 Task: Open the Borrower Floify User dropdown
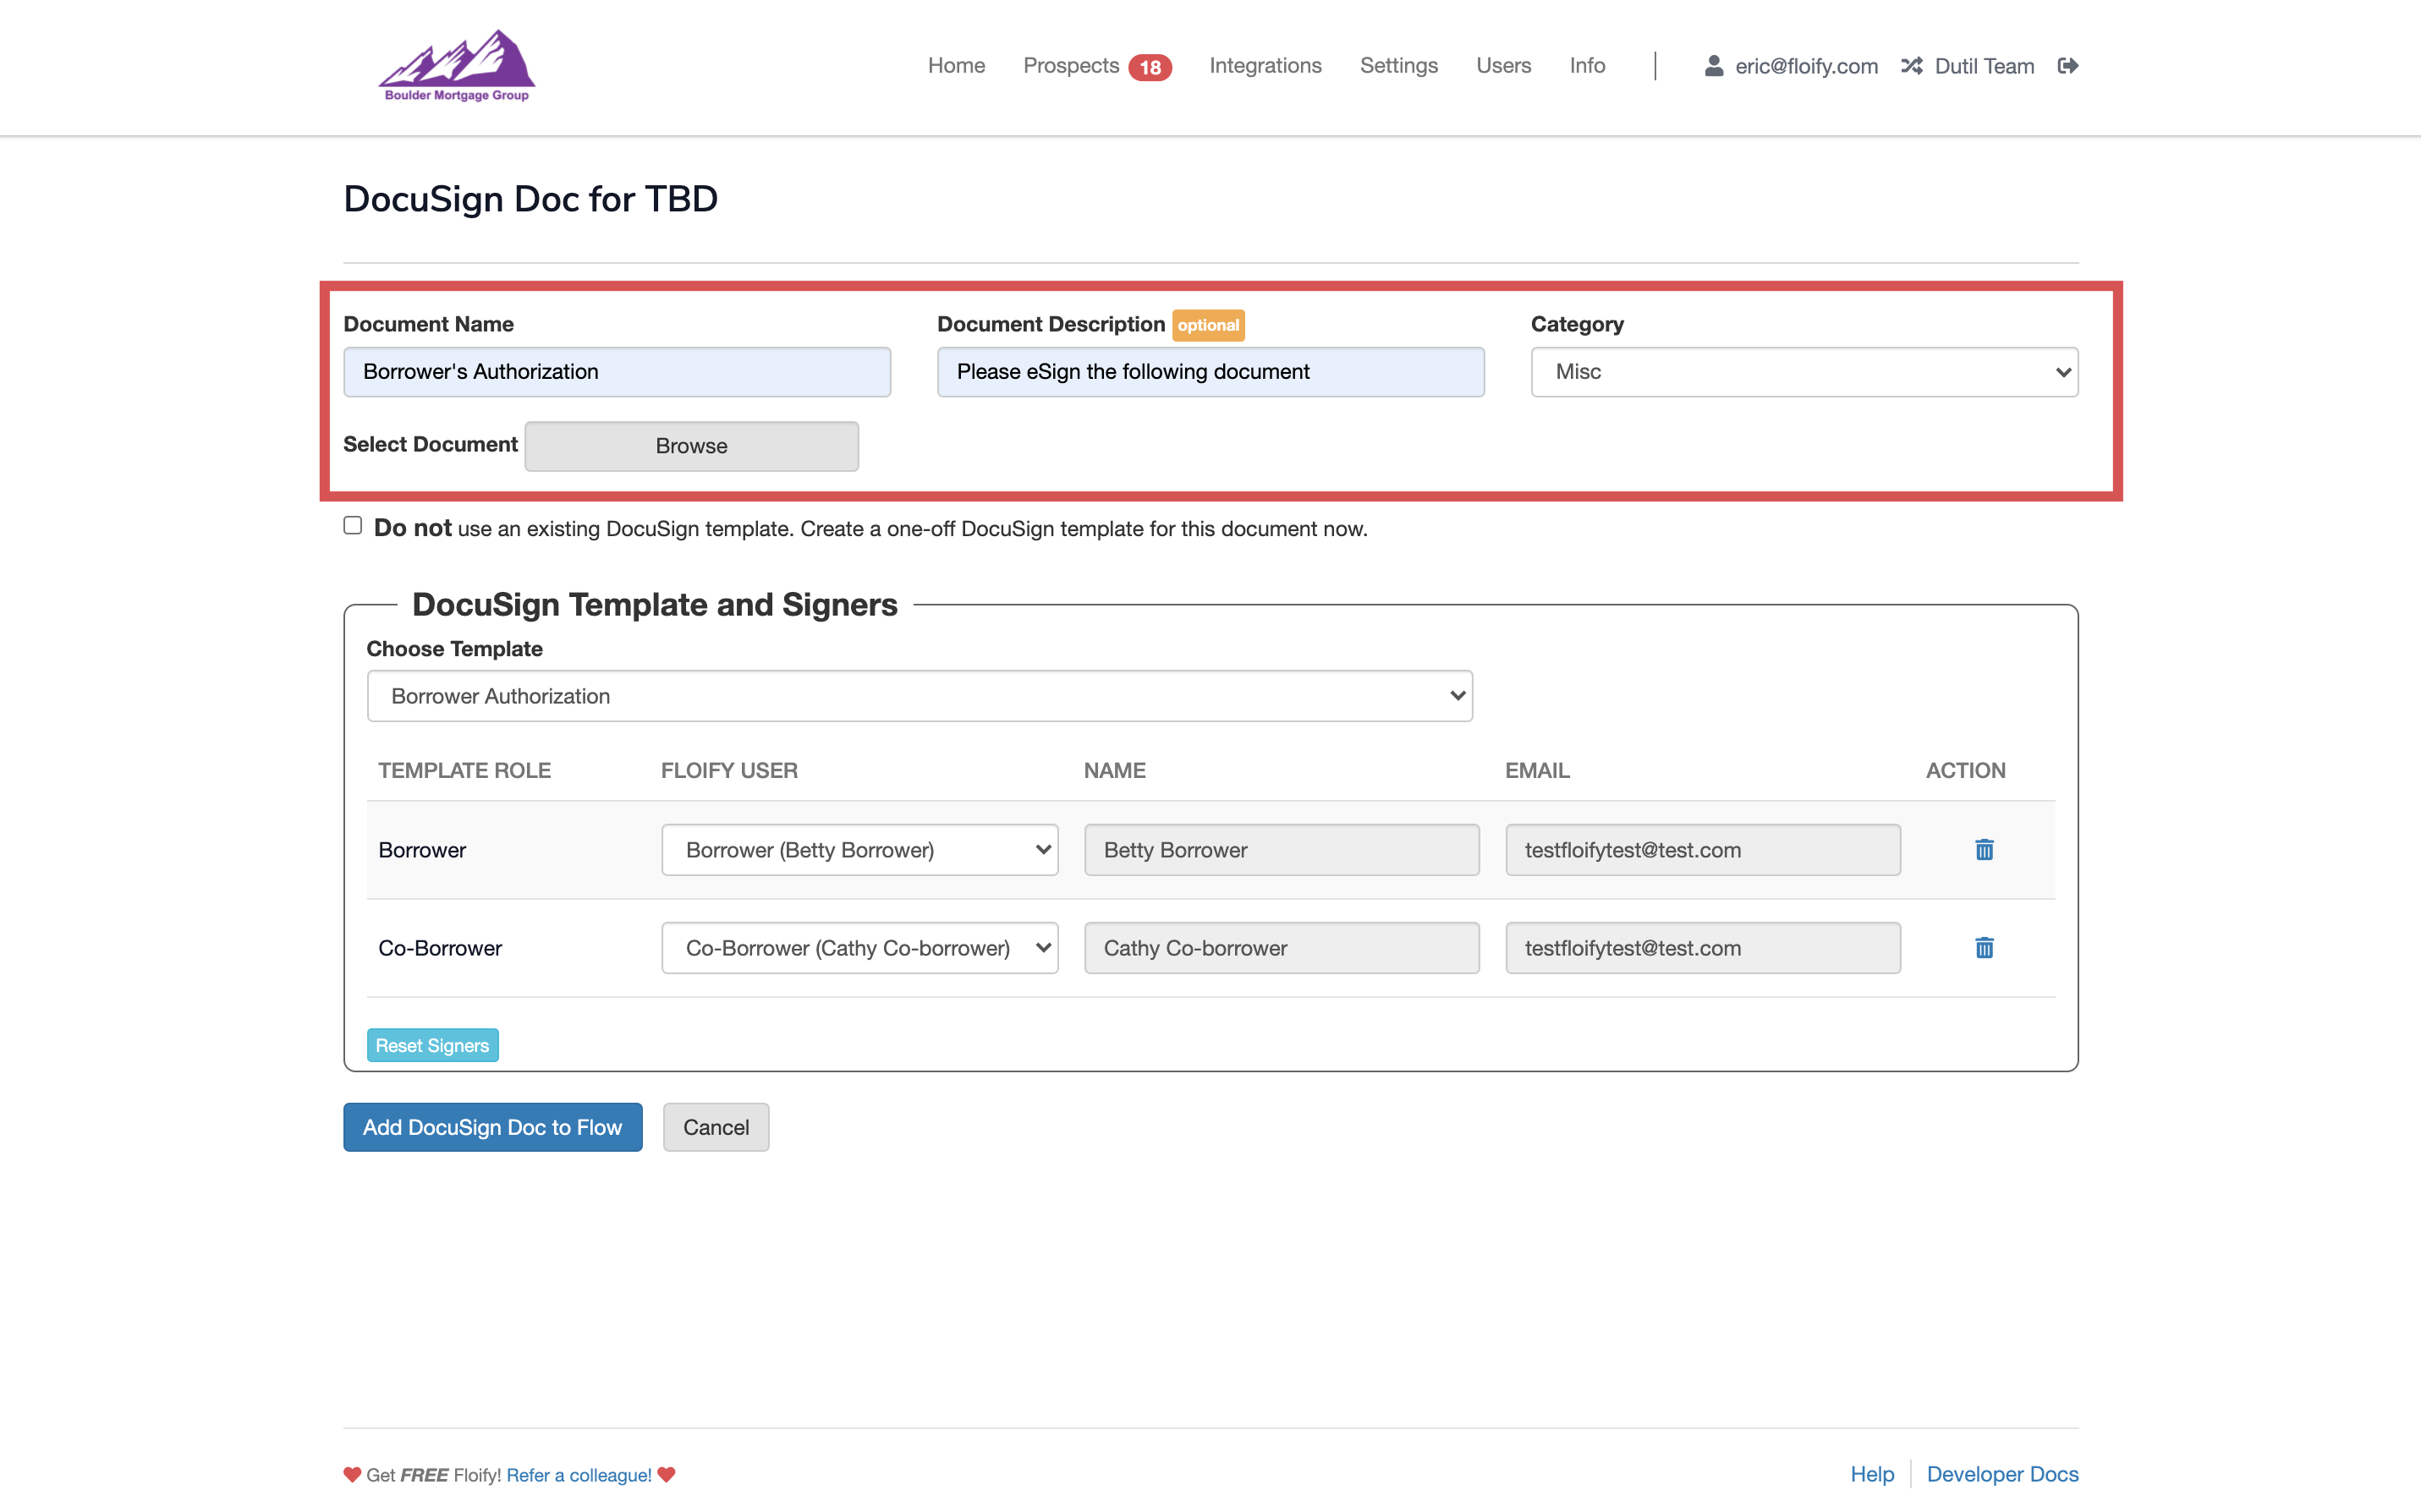coord(859,849)
